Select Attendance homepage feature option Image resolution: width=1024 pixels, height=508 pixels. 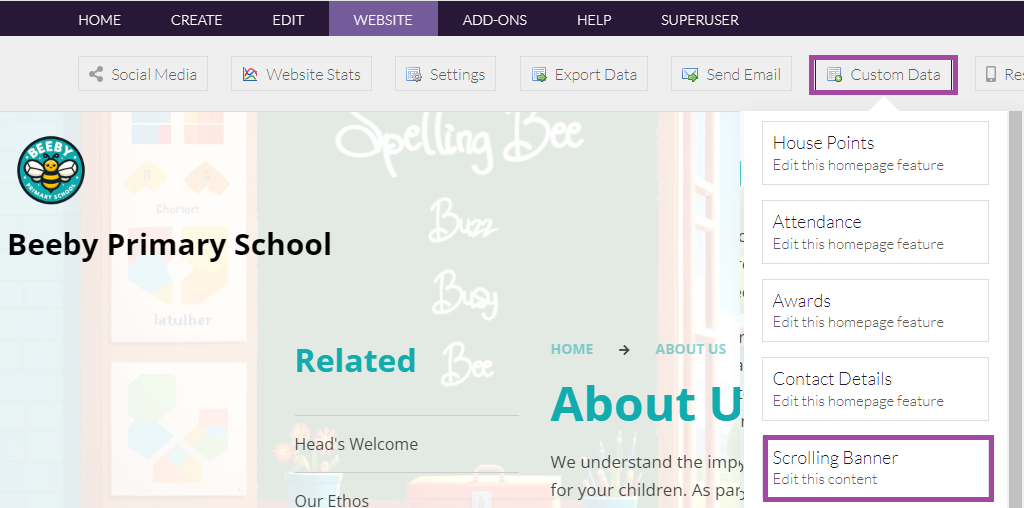pyautogui.click(x=875, y=232)
